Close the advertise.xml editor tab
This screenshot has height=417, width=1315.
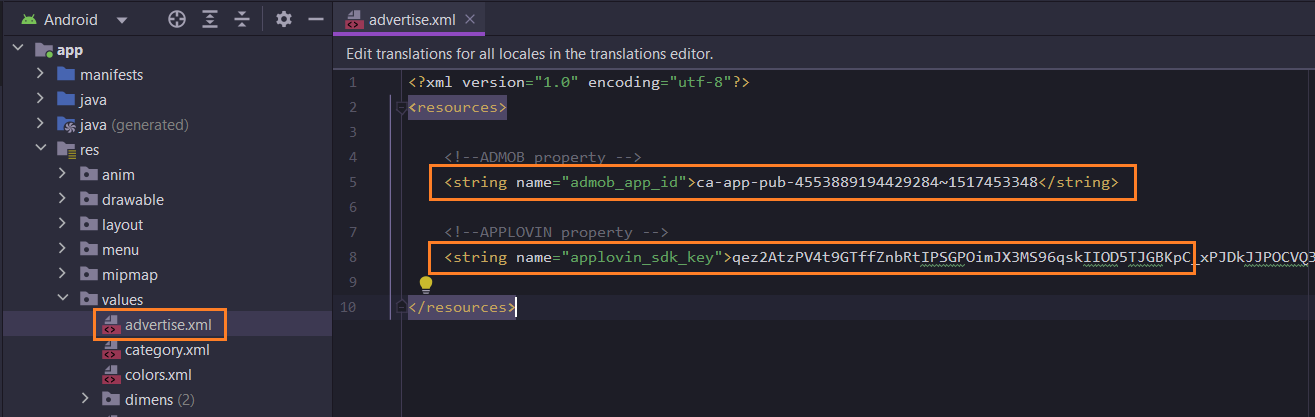click(471, 19)
